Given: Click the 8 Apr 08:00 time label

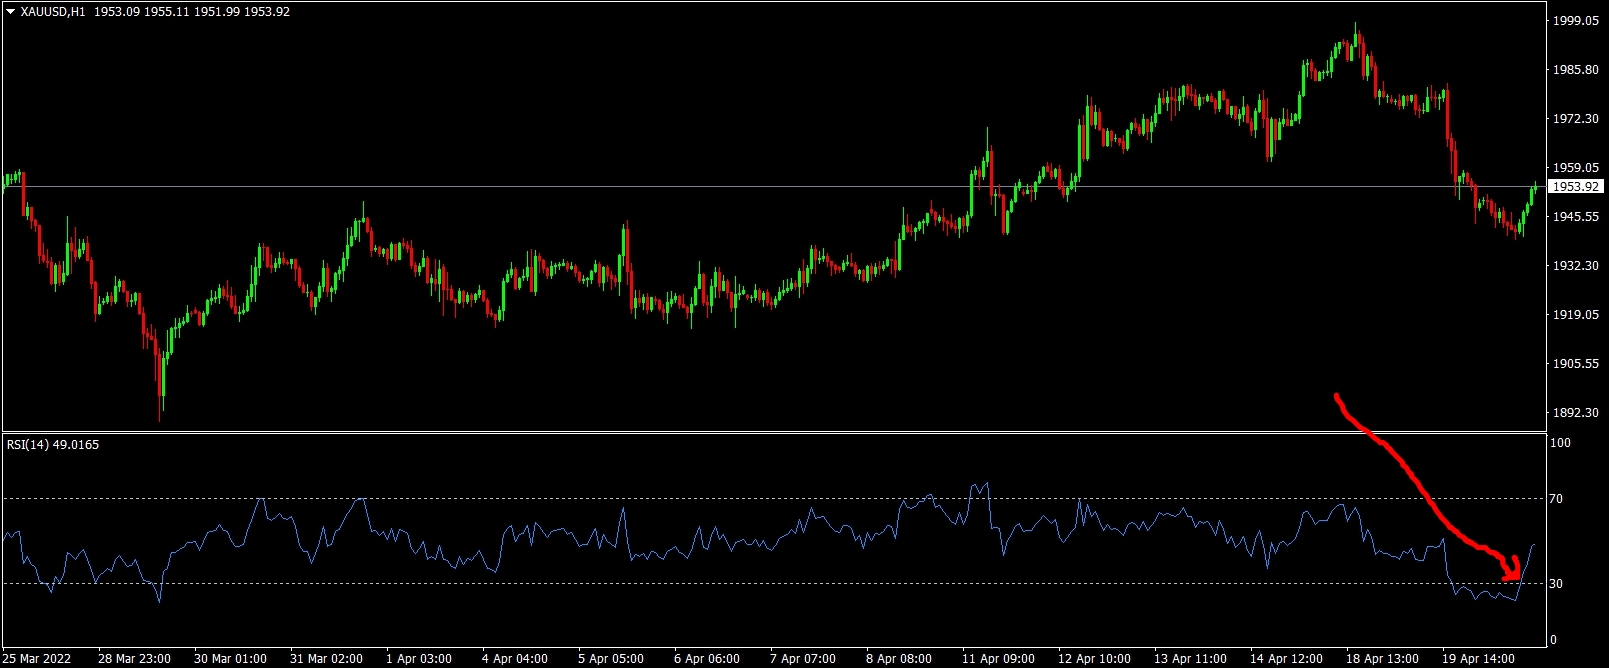Looking at the screenshot, I should pyautogui.click(x=899, y=659).
